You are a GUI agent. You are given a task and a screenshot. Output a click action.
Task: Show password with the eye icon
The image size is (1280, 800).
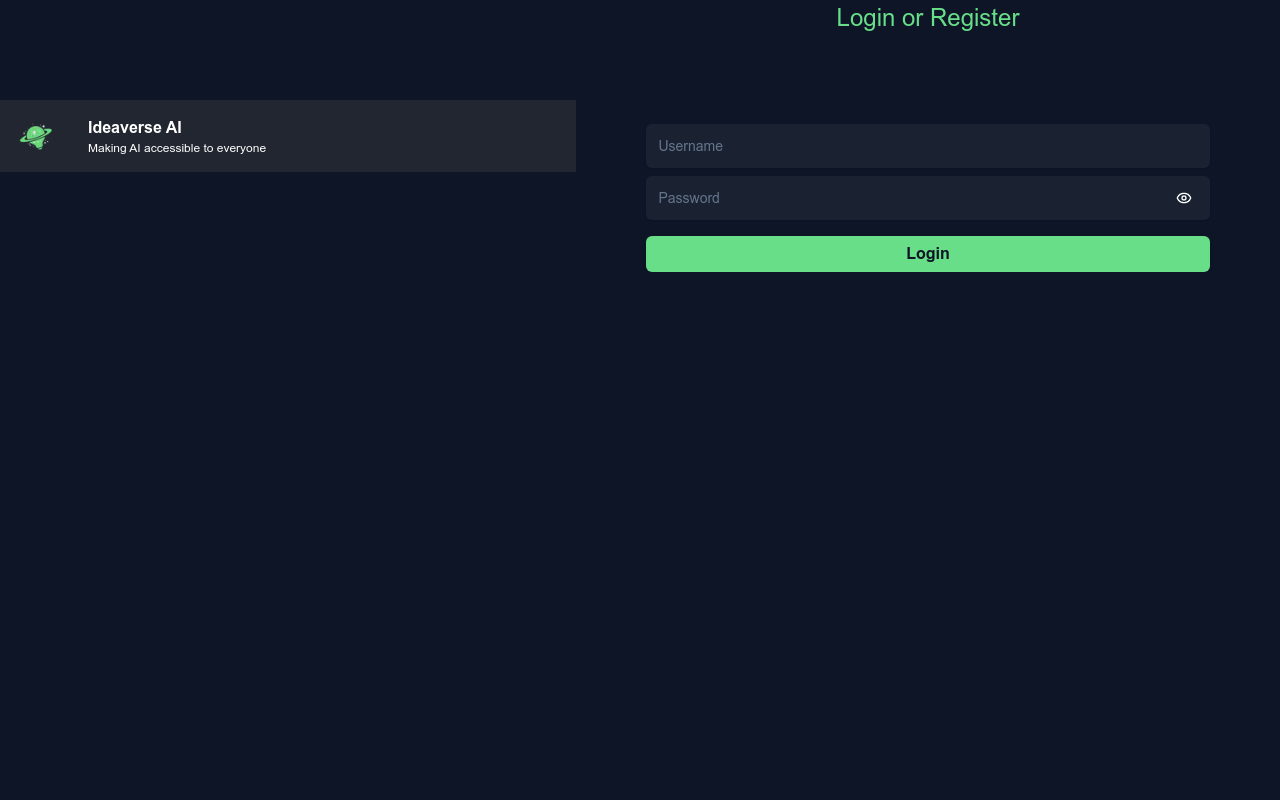pyautogui.click(x=1184, y=198)
